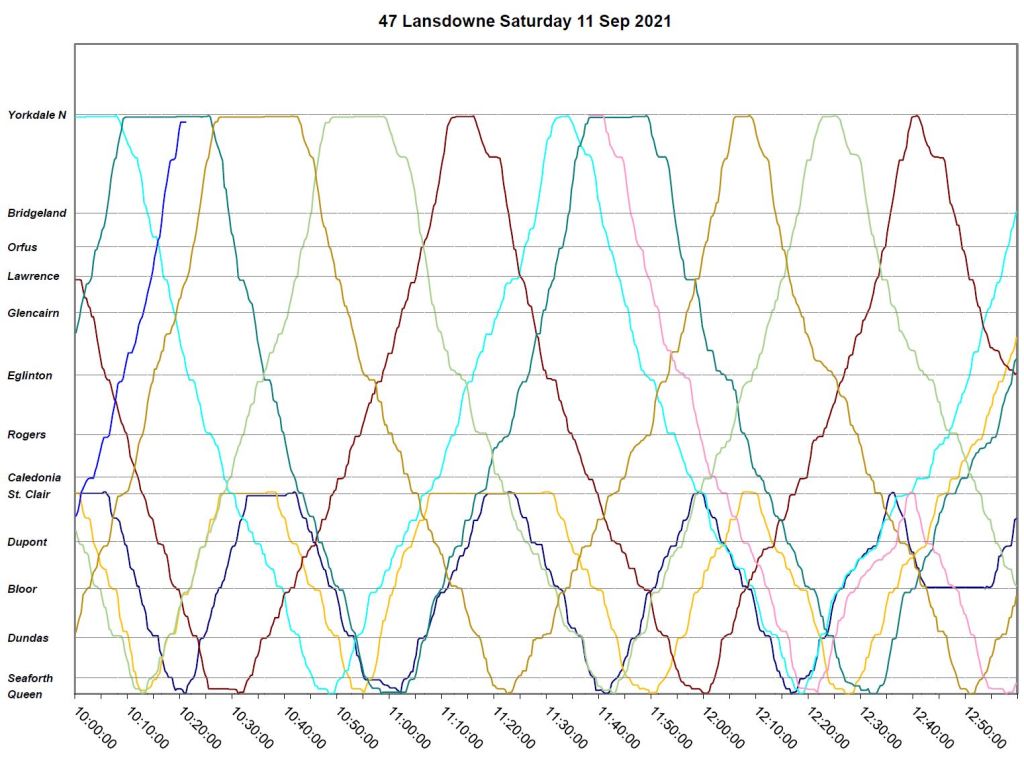Select the Rogers stop label
Screen dimensions: 1024x758
[26, 435]
